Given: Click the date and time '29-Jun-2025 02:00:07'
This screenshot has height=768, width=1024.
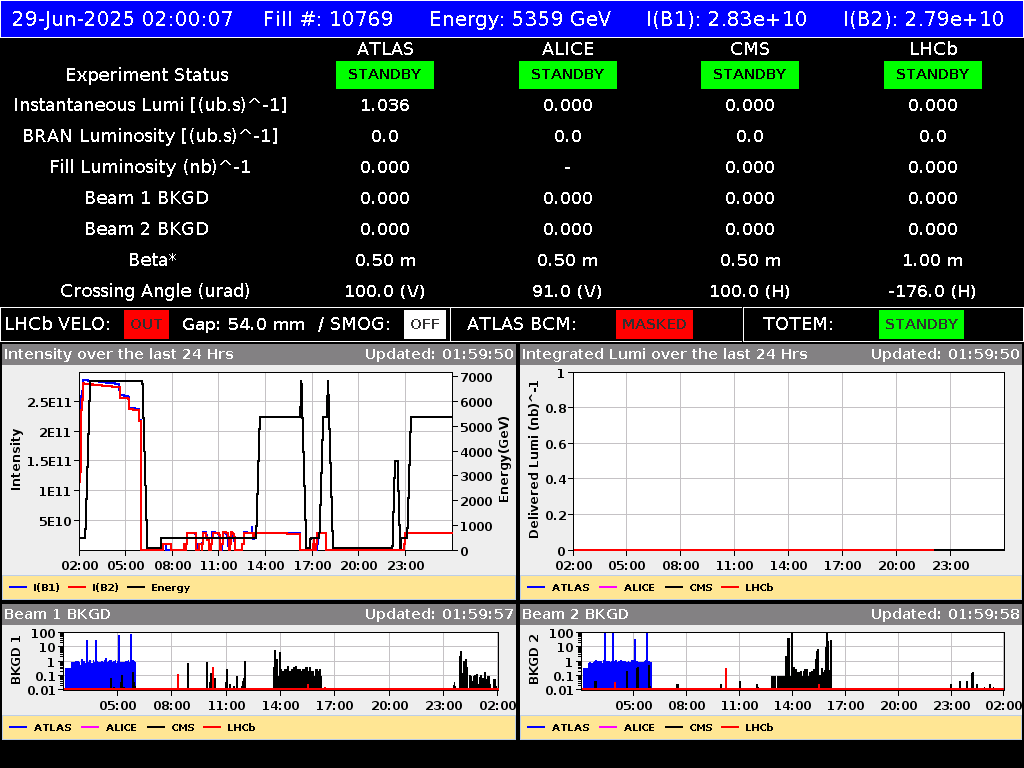Looking at the screenshot, I should coord(122,18).
